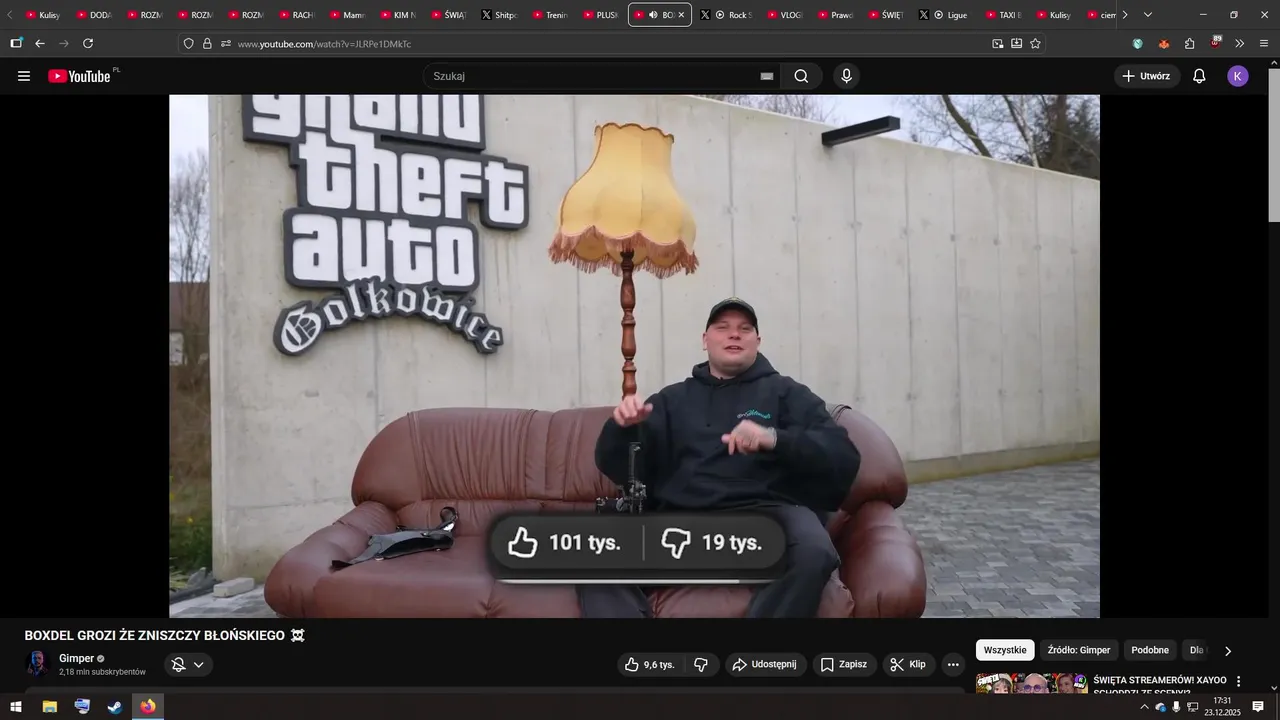Open the YouTube hamburger guide menu
1280x720 pixels.
point(24,76)
